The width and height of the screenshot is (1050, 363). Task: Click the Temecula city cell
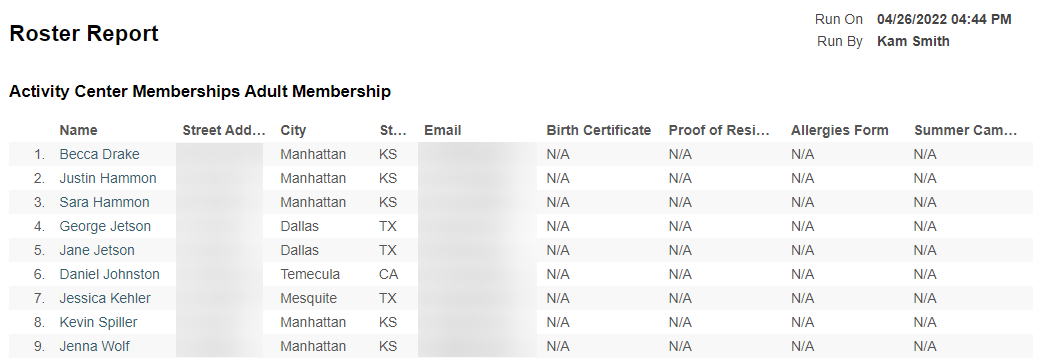pos(310,275)
